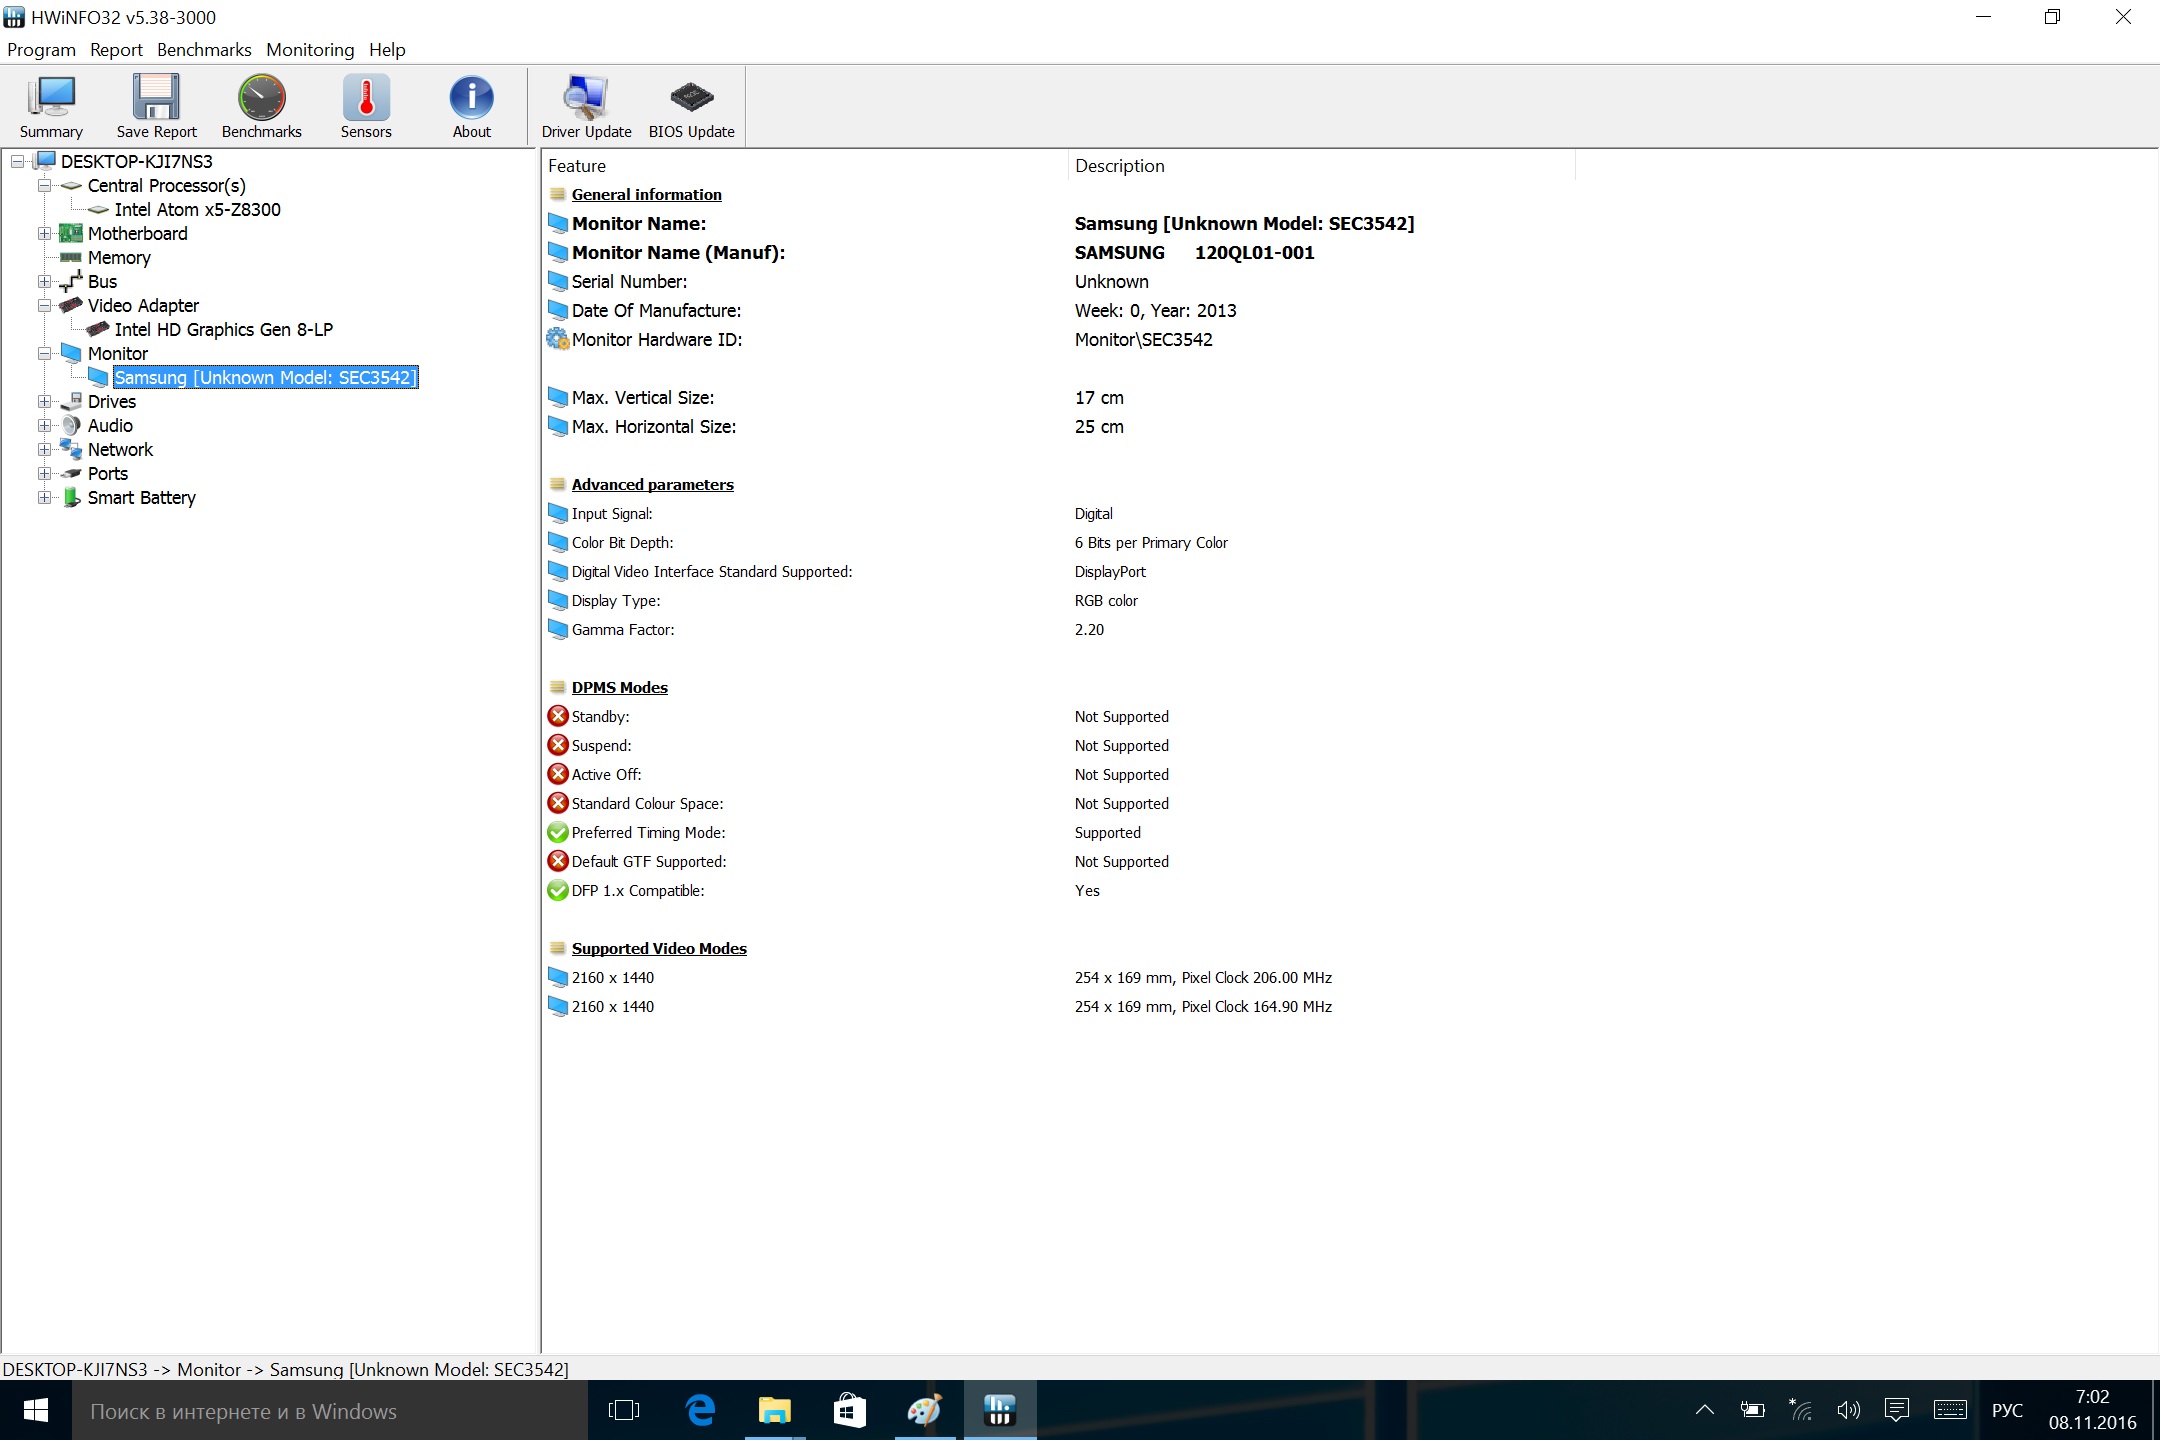Click the Standby red cross icon

[558, 716]
